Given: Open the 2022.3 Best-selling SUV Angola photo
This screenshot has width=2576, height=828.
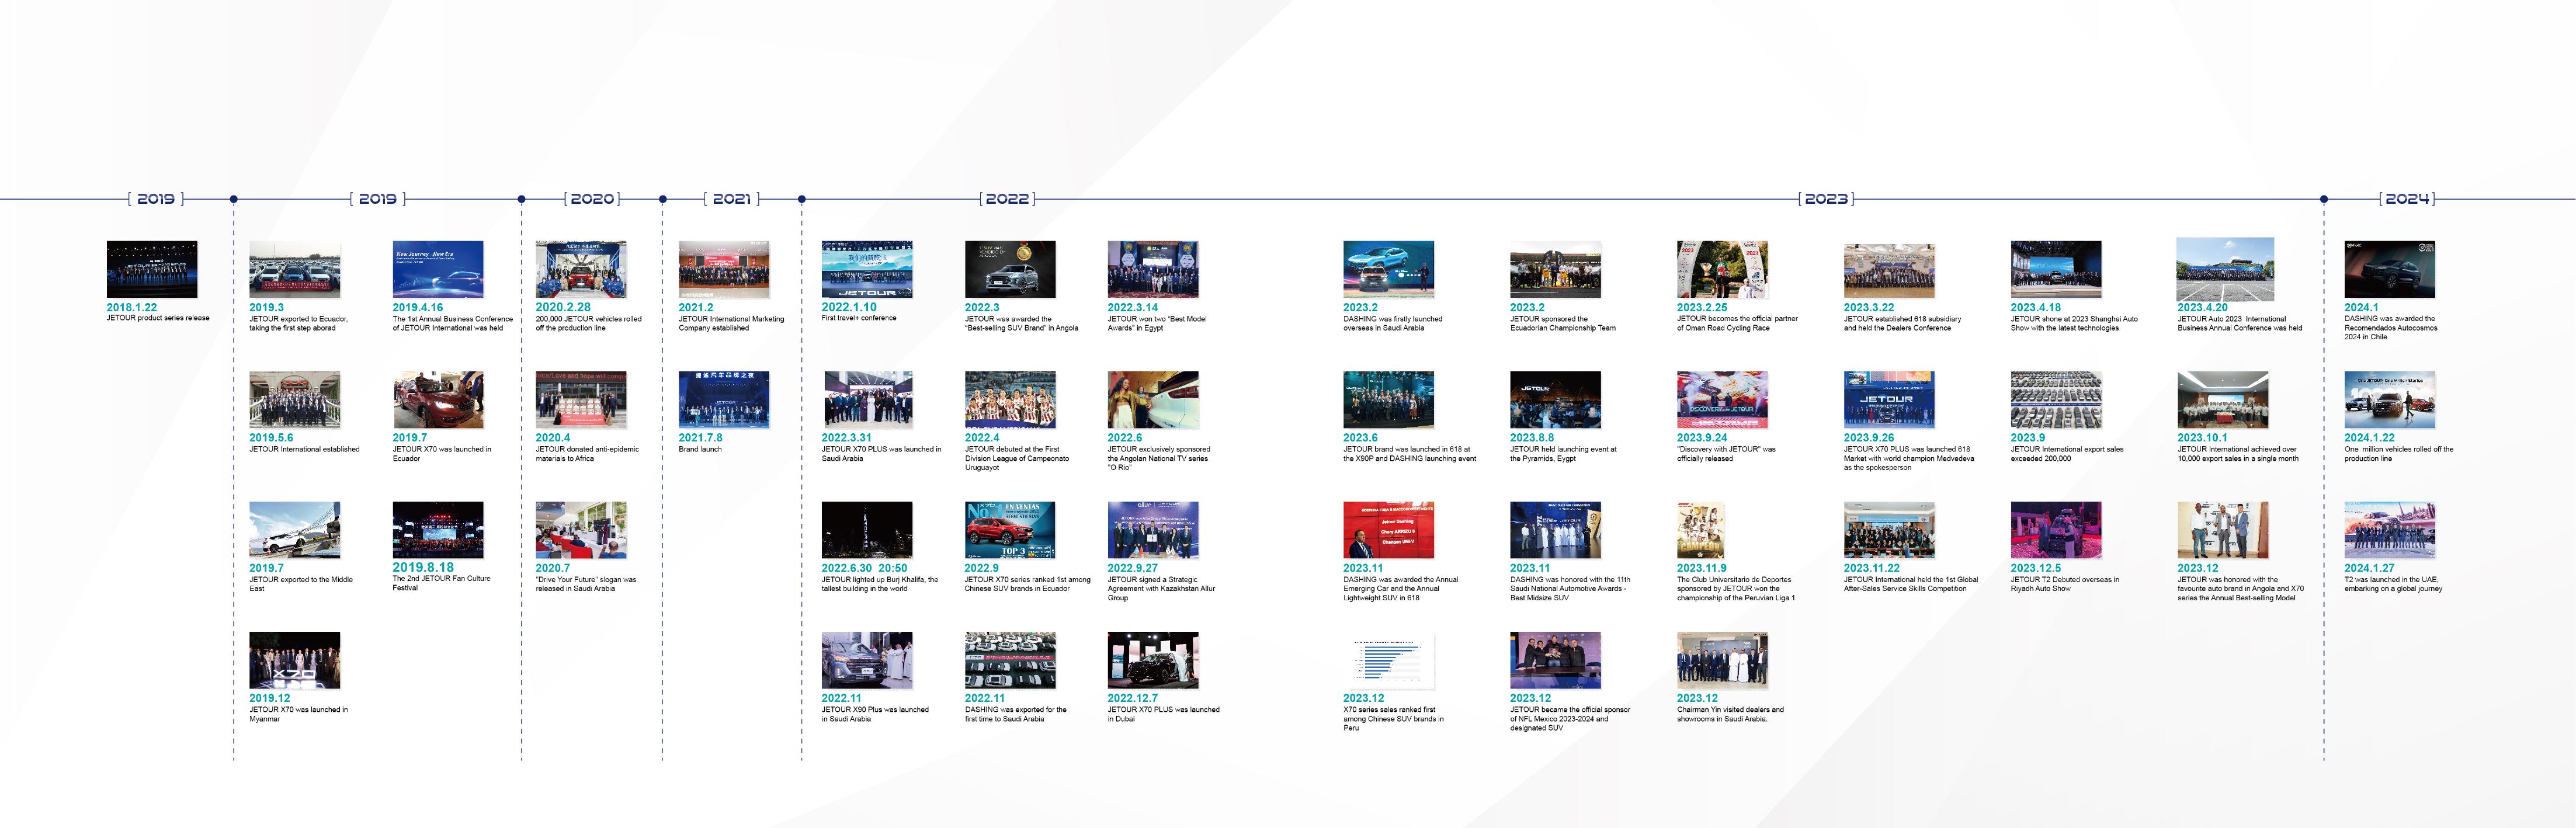Looking at the screenshot, I should [1010, 269].
